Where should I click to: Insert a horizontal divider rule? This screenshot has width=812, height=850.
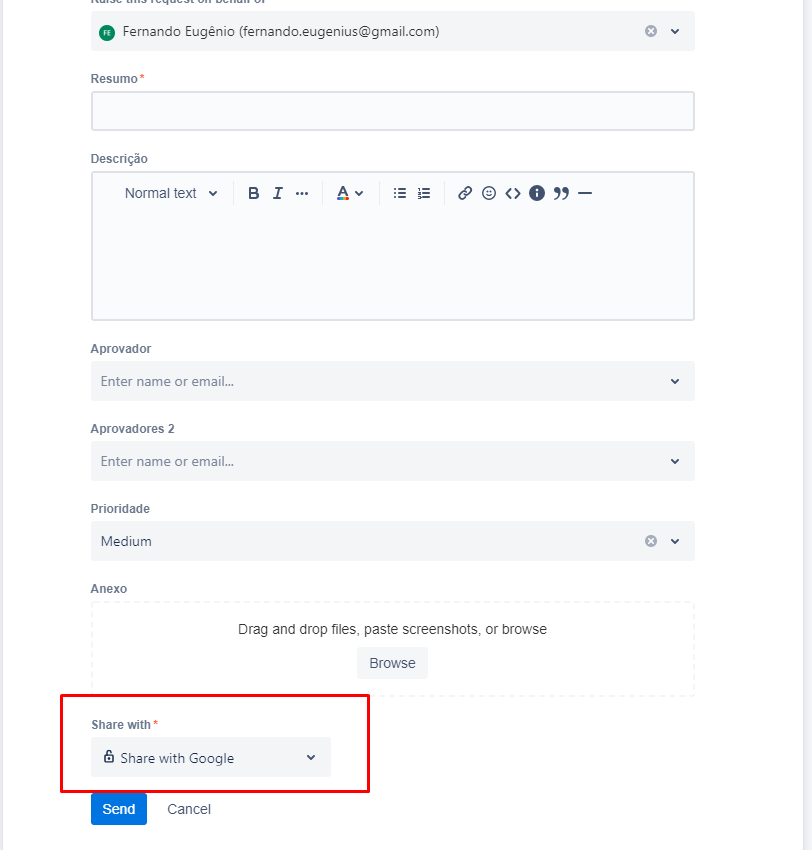tap(585, 193)
